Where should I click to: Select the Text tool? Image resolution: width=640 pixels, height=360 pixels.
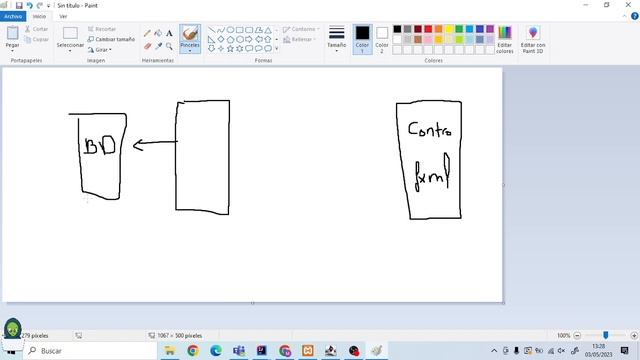[169, 33]
